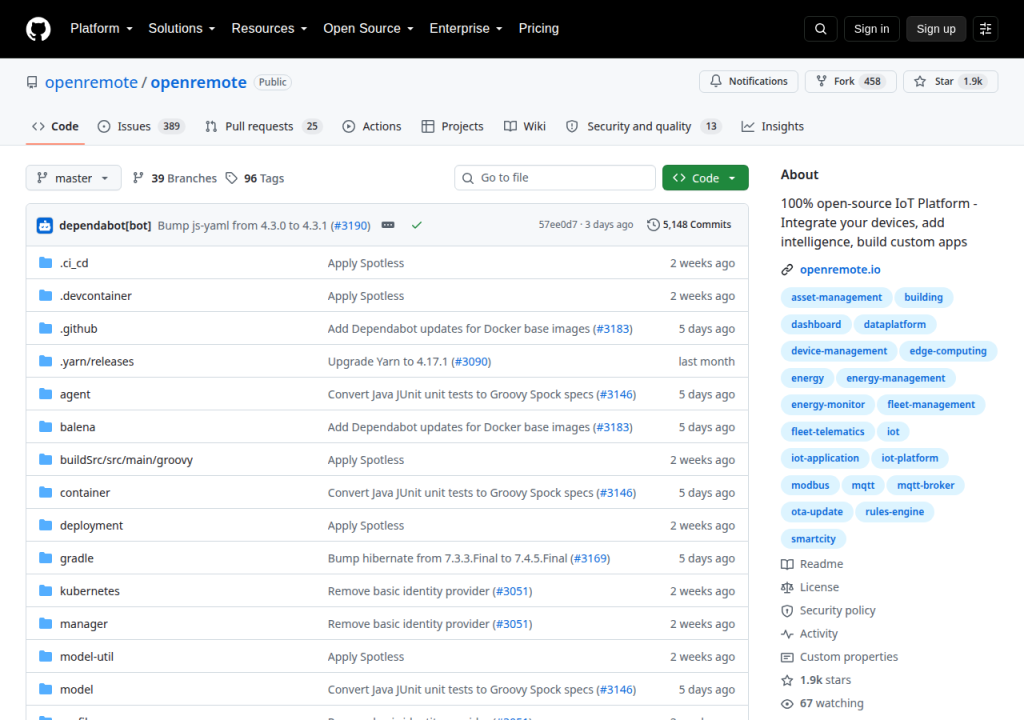Screen dimensions: 1024x720
Task: Expand the Platform menu
Action: pos(101,29)
